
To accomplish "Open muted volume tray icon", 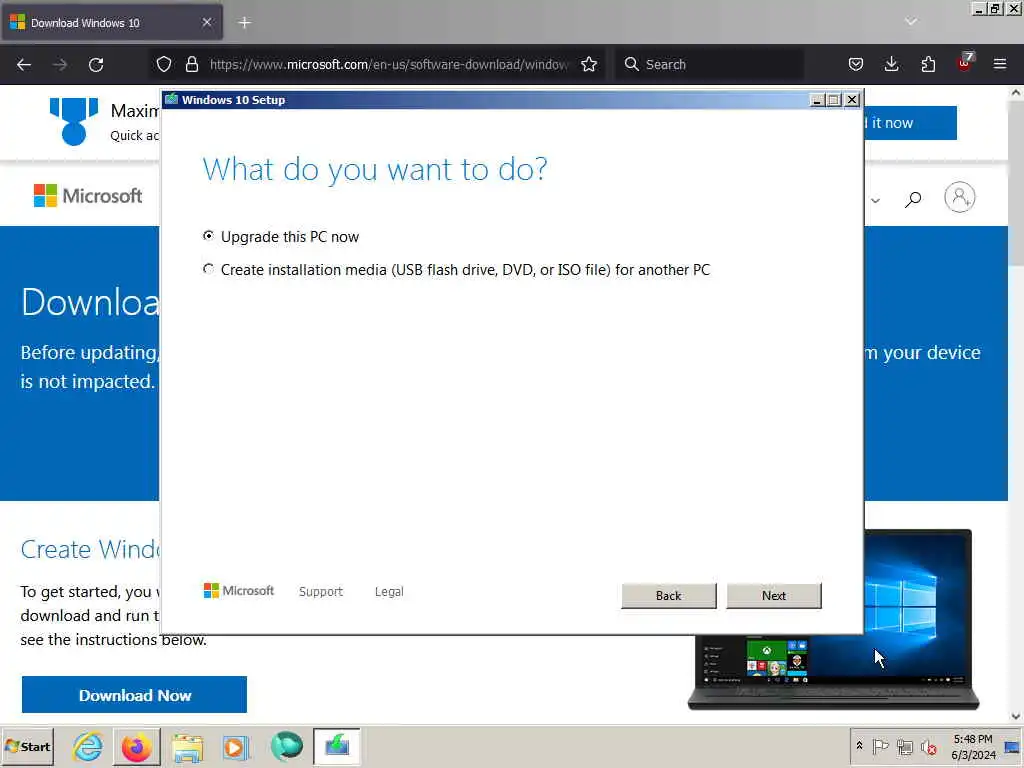I will pyautogui.click(x=929, y=746).
